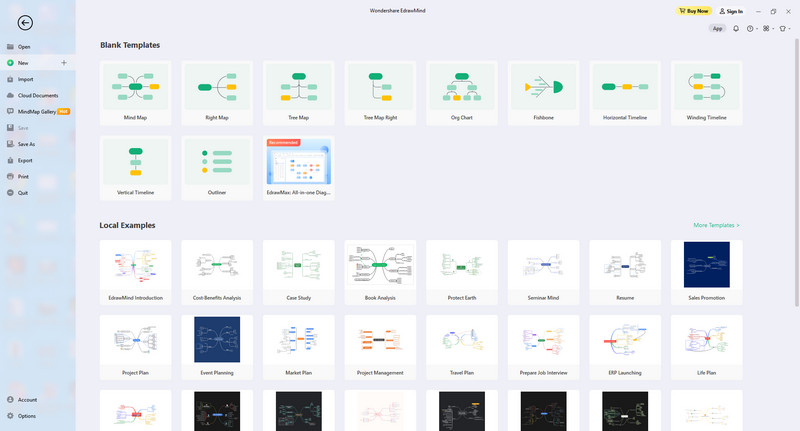Open the ERP Launching example

pos(625,347)
